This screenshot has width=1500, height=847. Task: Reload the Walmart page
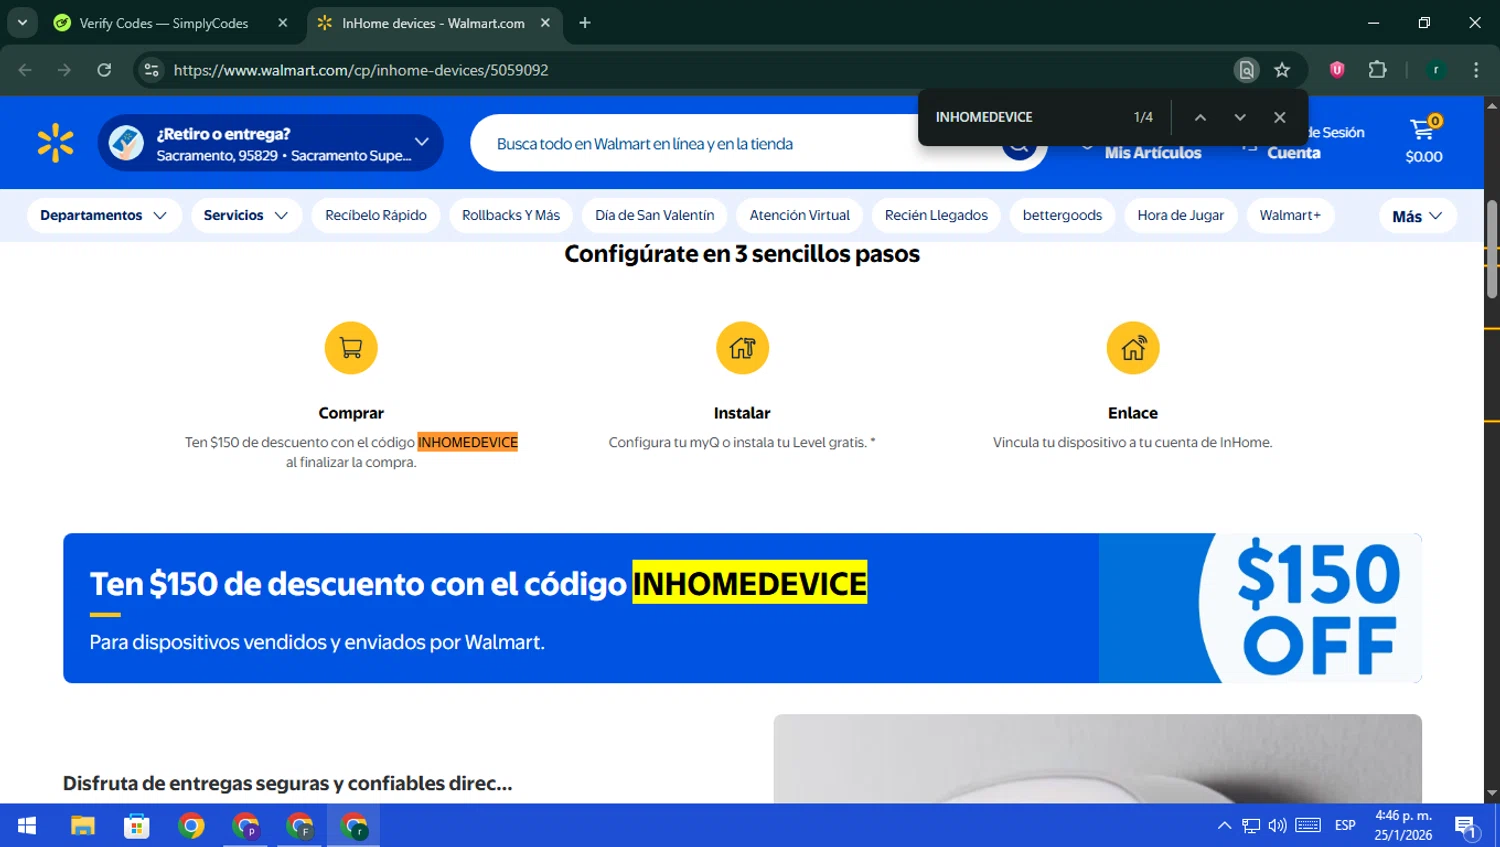104,70
